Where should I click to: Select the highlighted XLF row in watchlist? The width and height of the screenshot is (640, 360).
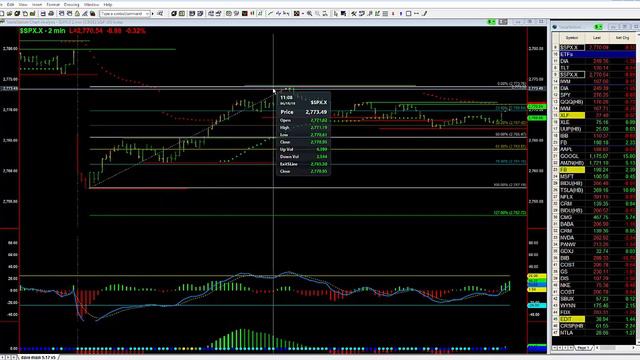pos(595,116)
